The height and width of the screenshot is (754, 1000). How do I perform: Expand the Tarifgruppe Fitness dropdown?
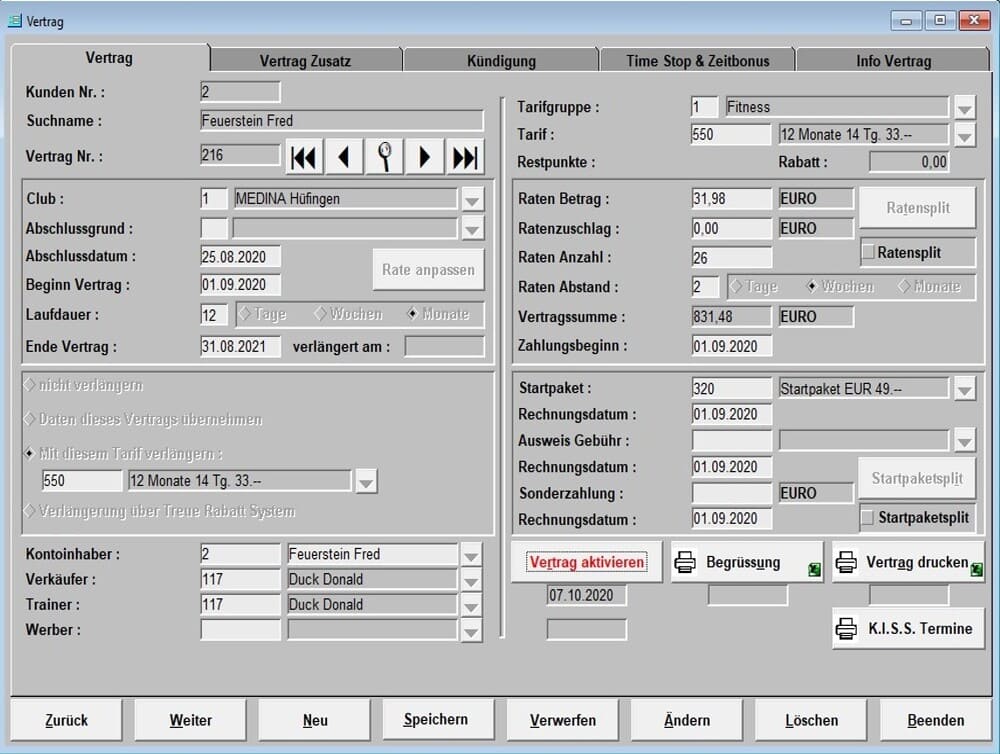964,108
